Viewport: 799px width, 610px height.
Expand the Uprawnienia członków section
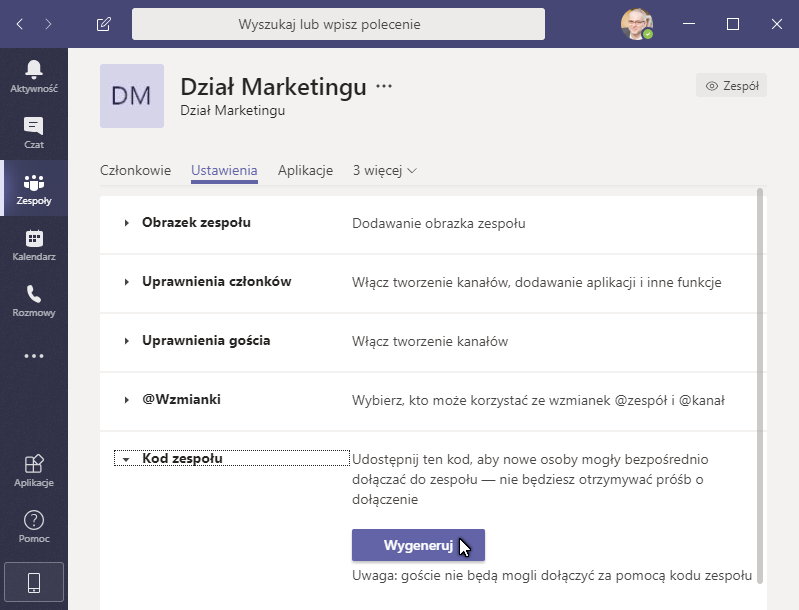coord(216,282)
